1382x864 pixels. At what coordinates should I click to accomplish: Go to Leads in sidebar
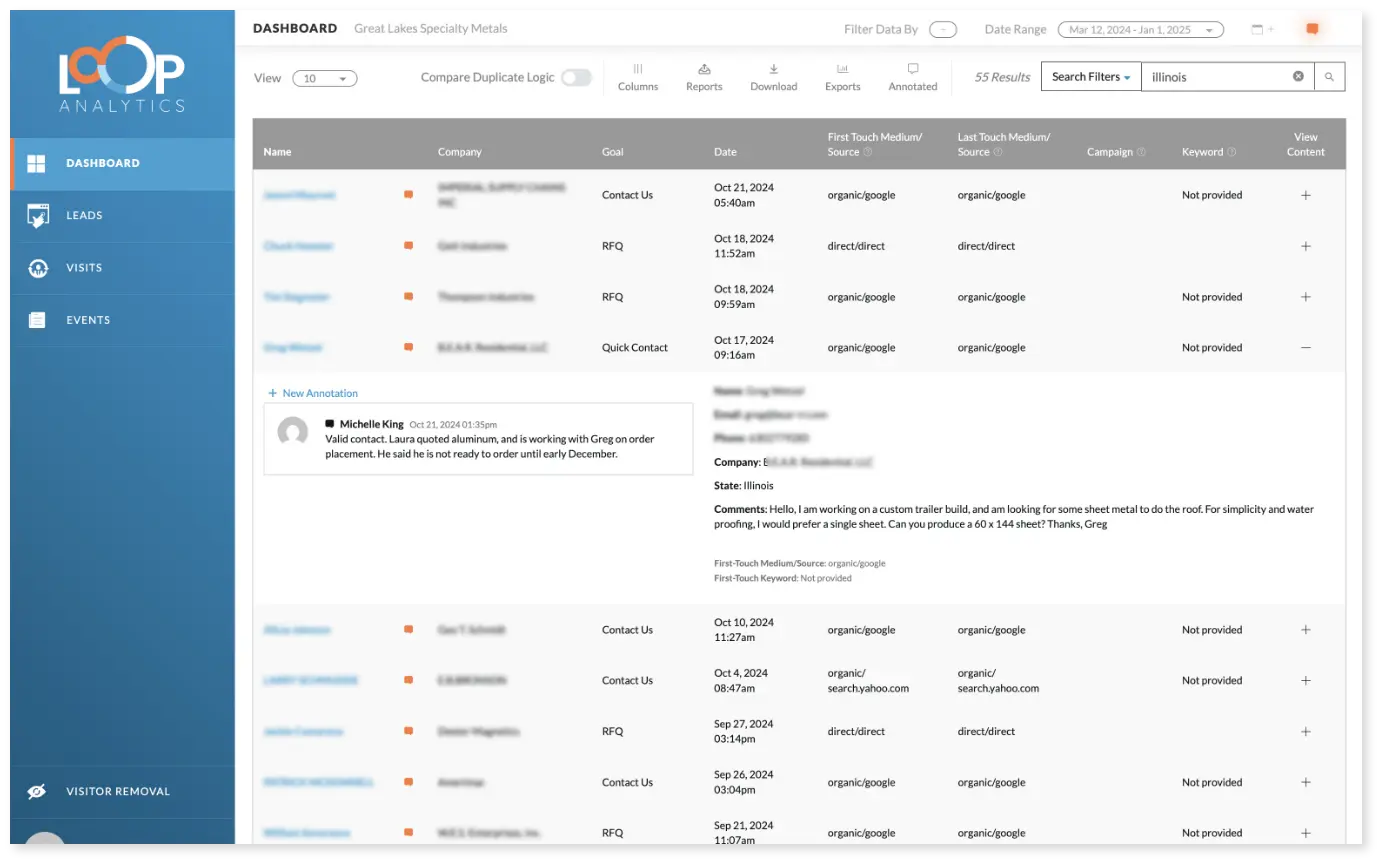click(x=84, y=215)
